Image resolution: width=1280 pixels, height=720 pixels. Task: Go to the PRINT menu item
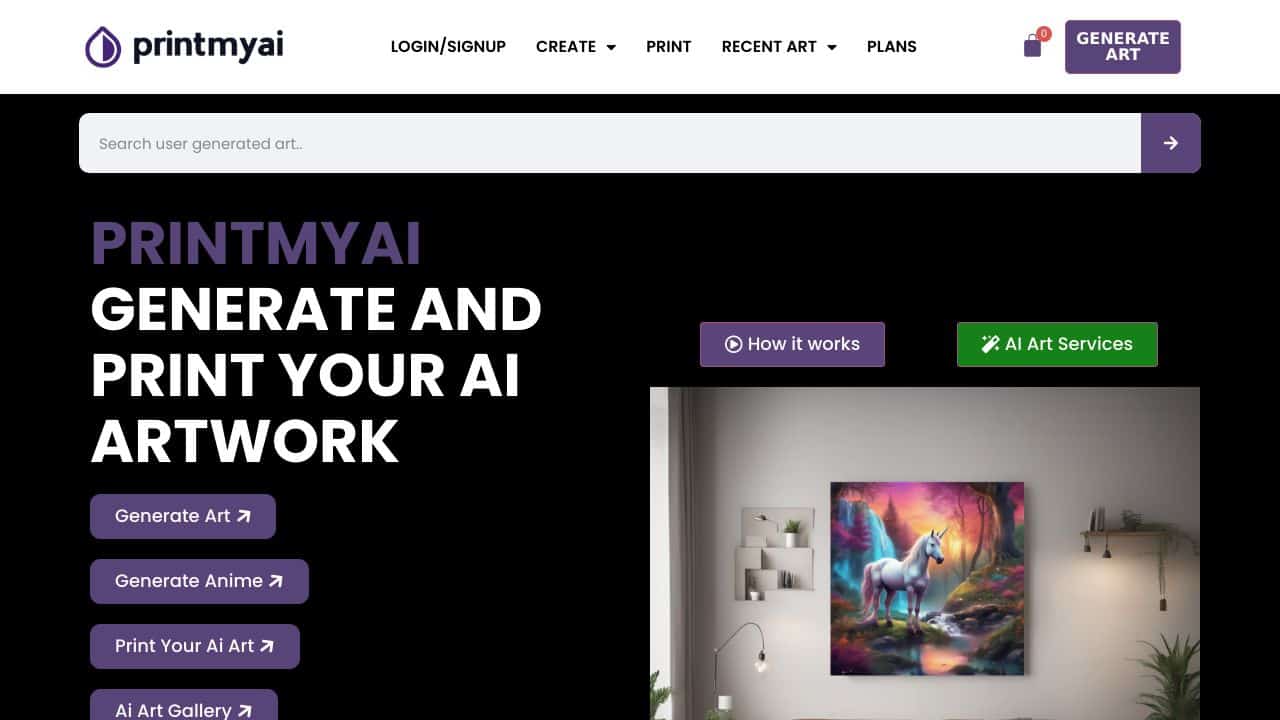669,47
